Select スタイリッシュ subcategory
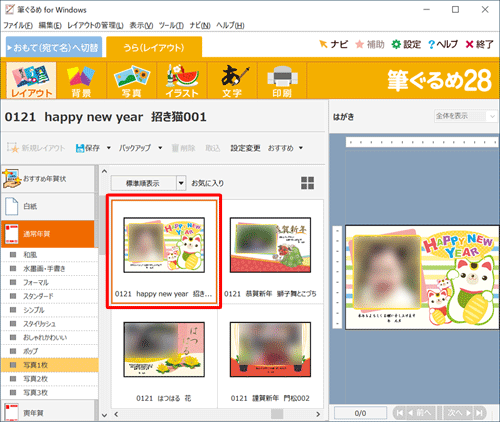Viewport: 500px width, 422px height. 50,324
